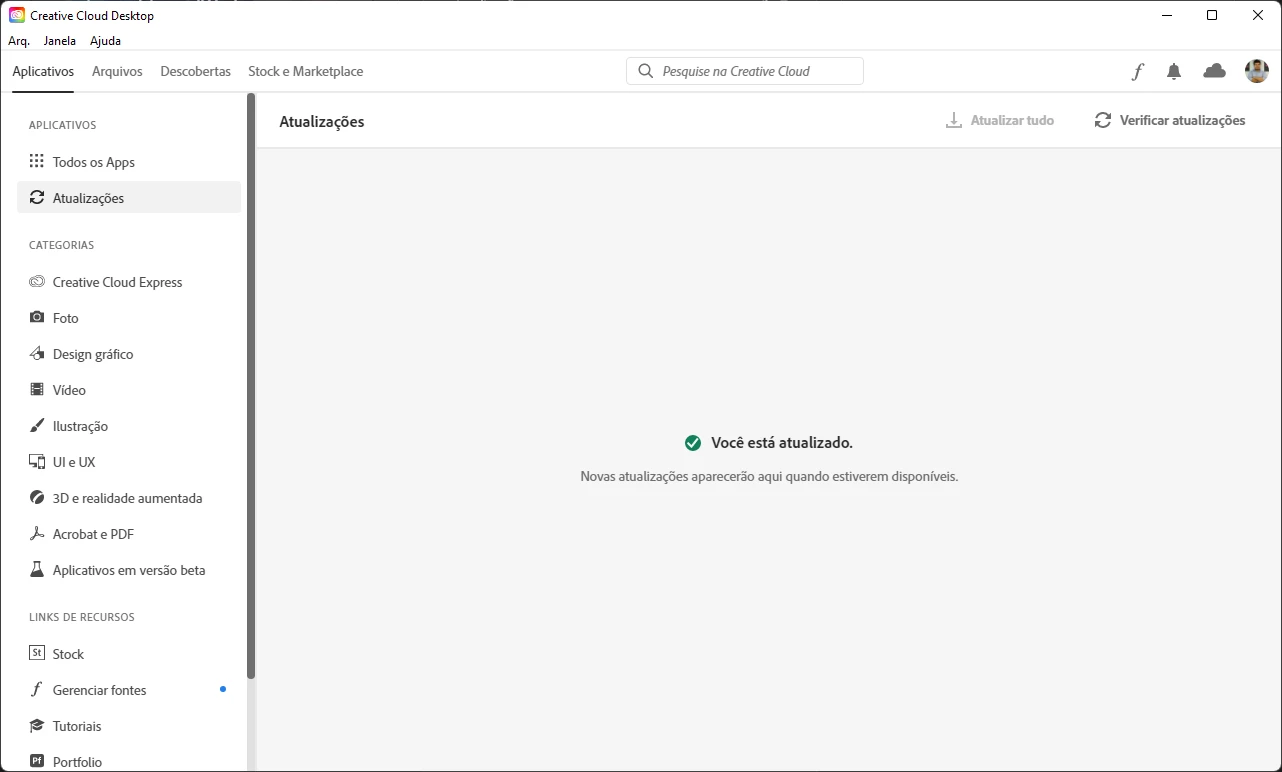Click the Você está atualizado text

click(x=782, y=442)
